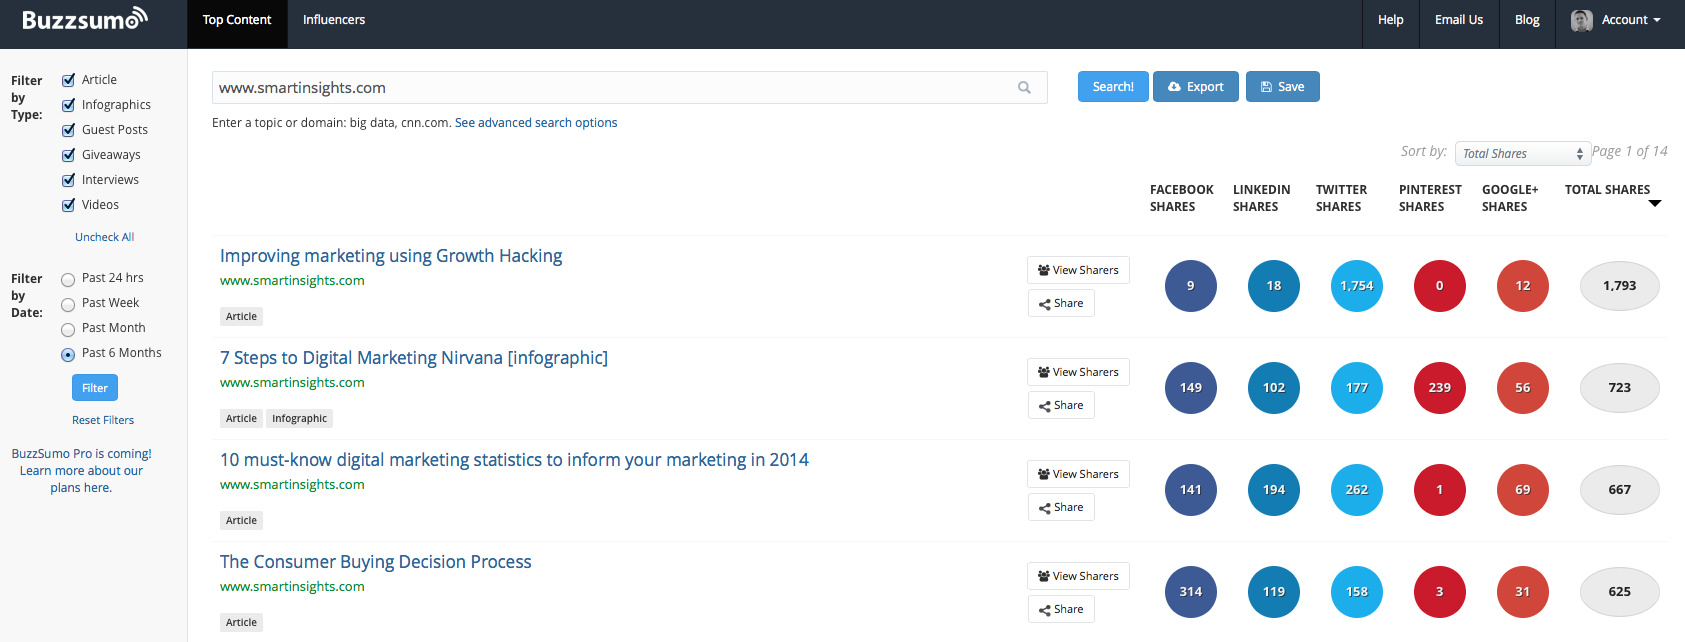This screenshot has height=642, width=1685.
Task: Click the Uncheck All link
Action: [x=104, y=237]
